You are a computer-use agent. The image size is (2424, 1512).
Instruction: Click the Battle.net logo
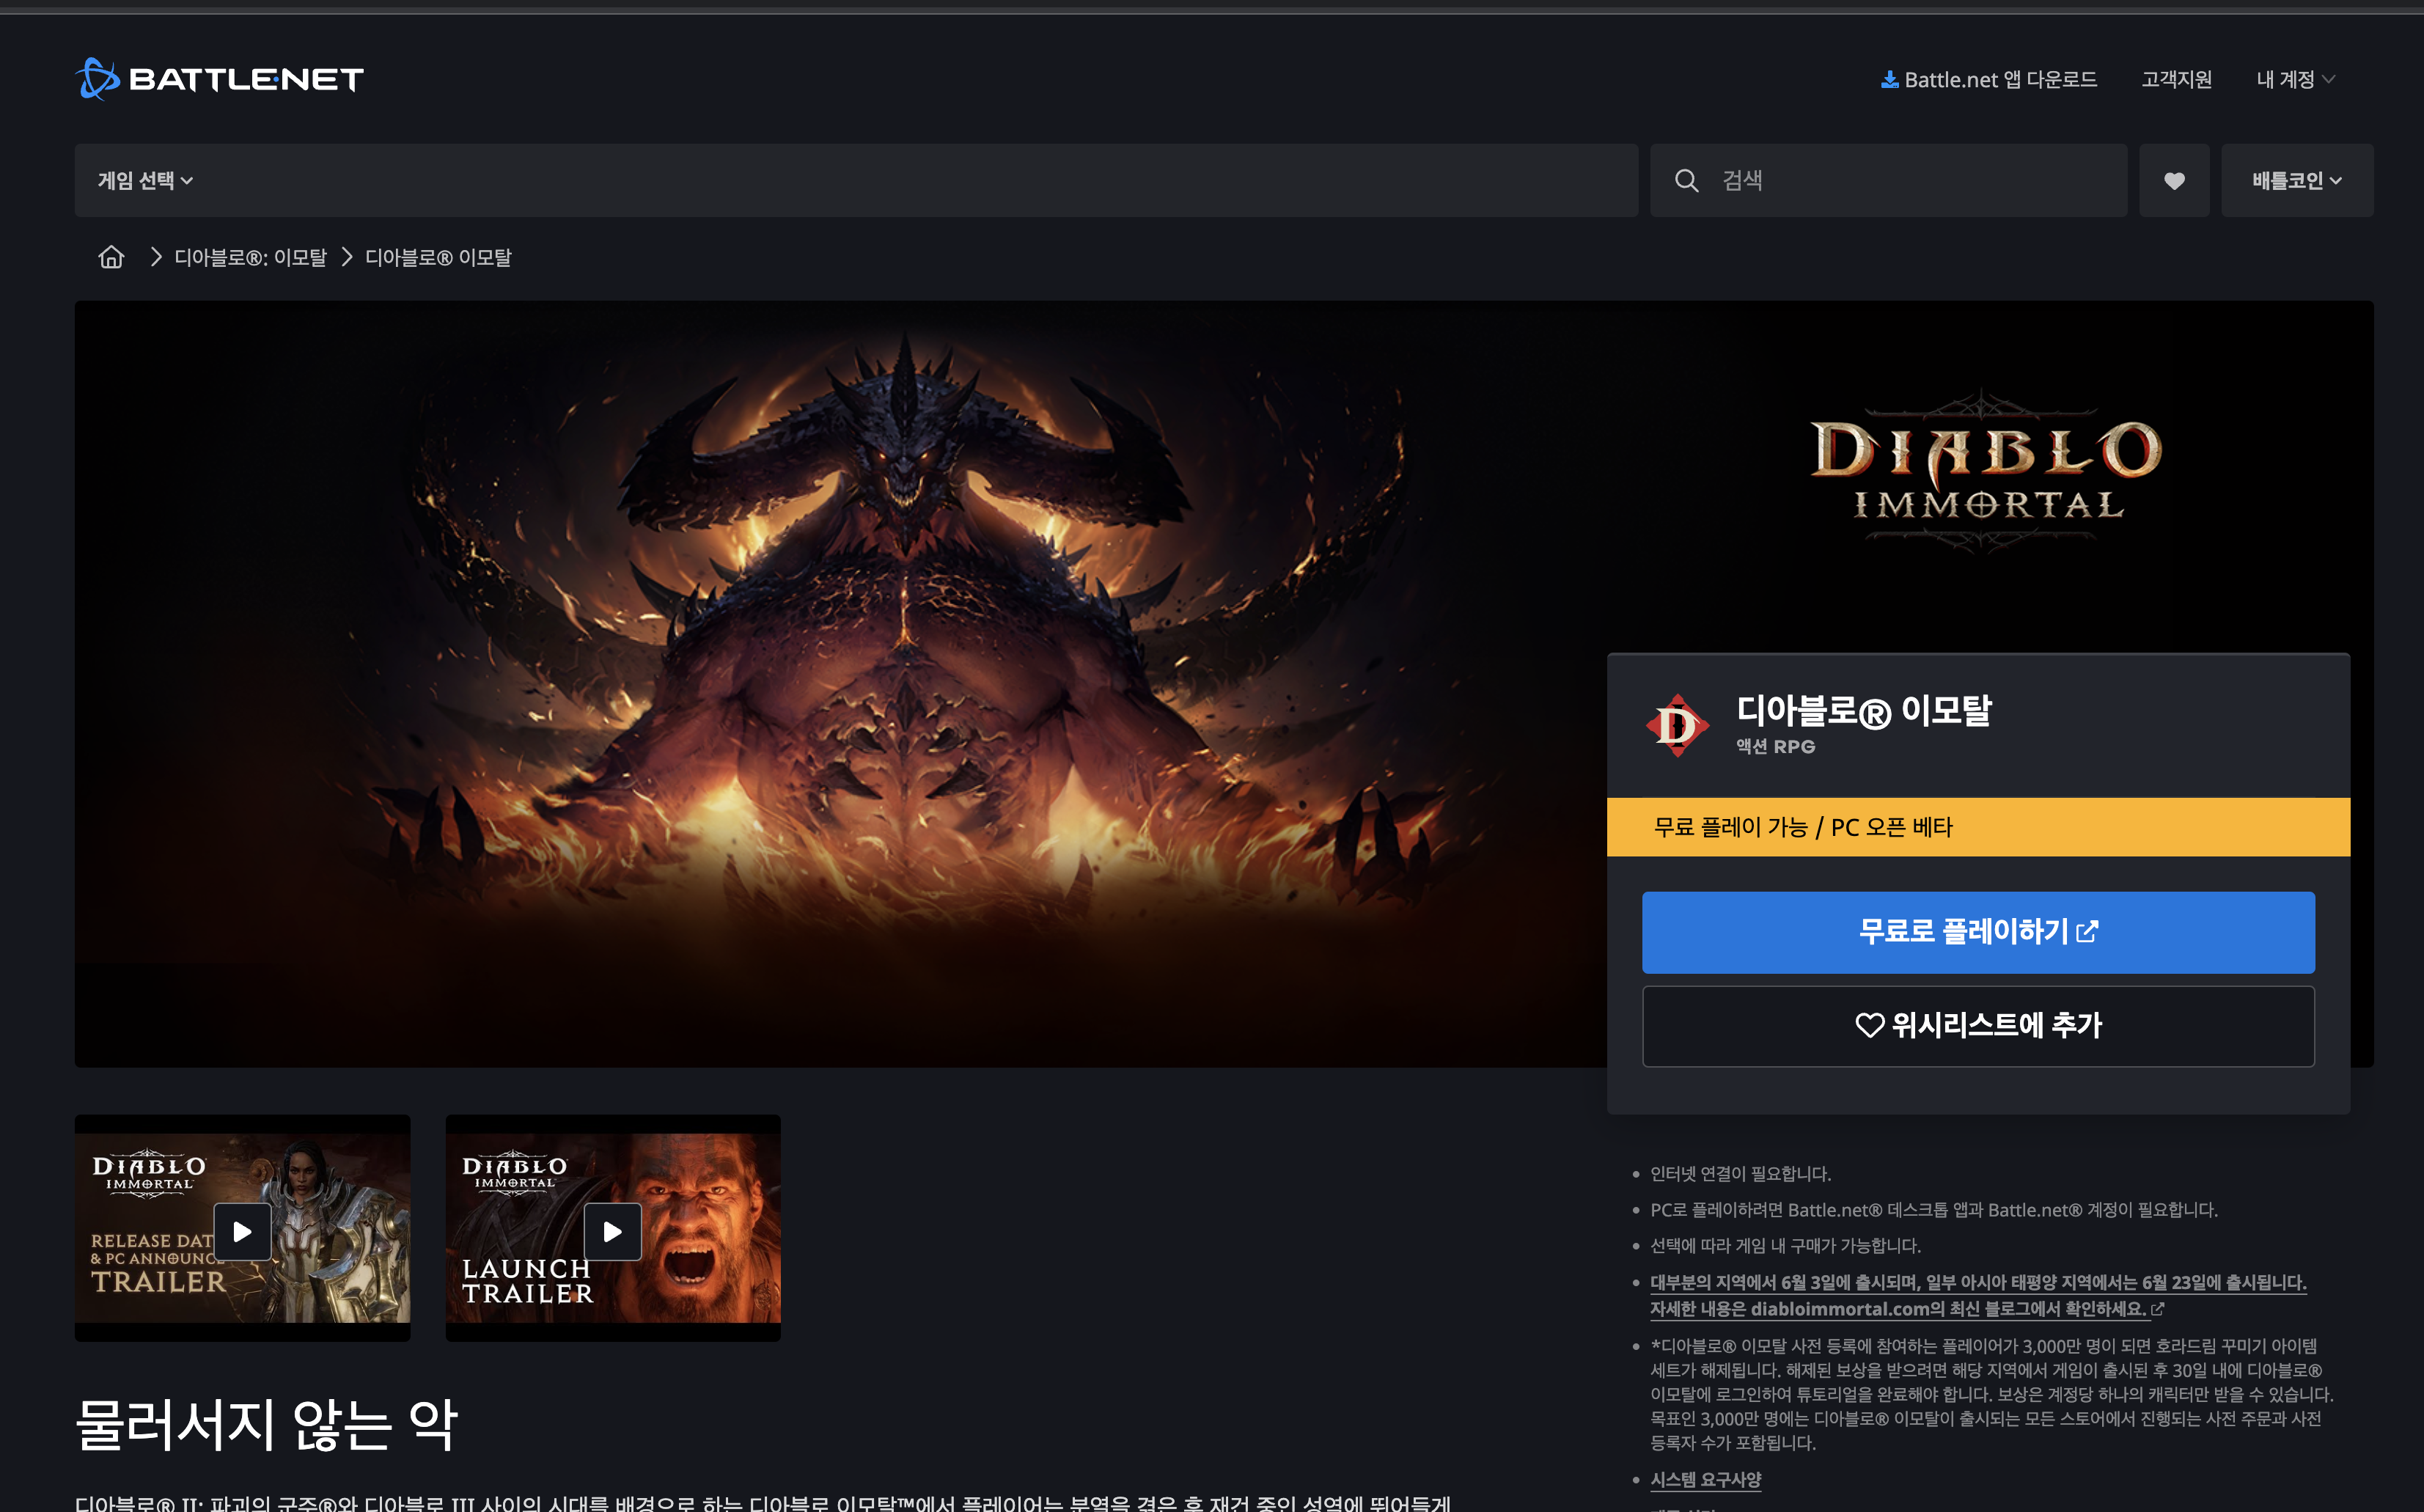coord(219,79)
